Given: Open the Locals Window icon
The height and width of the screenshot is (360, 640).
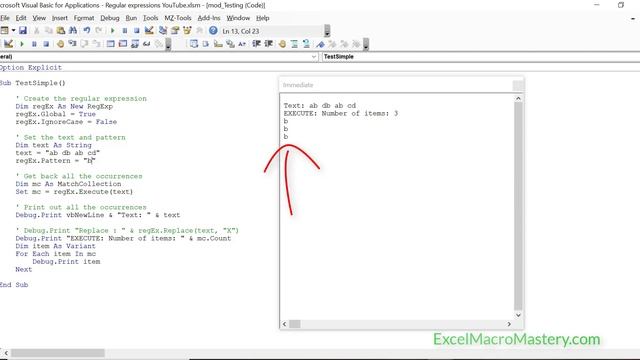Looking at the screenshot, I should 111,44.
